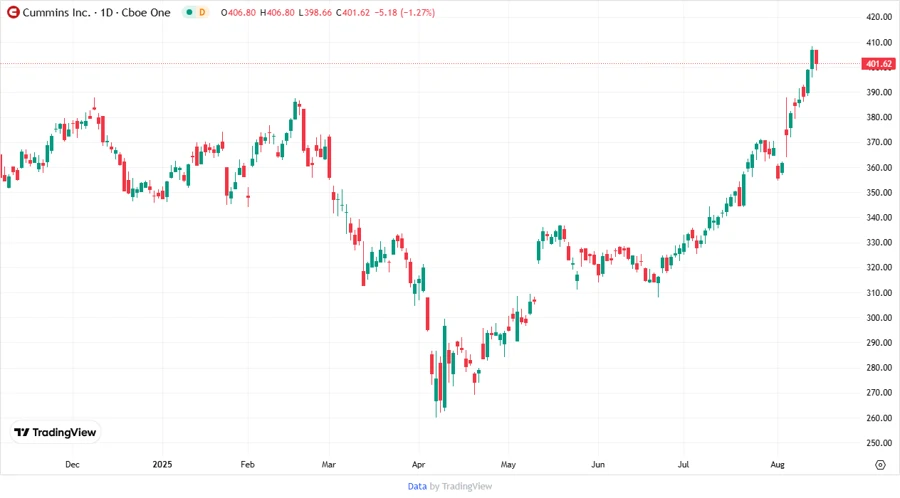
Task: Click the Jul label on time axis
Action: click(x=683, y=465)
